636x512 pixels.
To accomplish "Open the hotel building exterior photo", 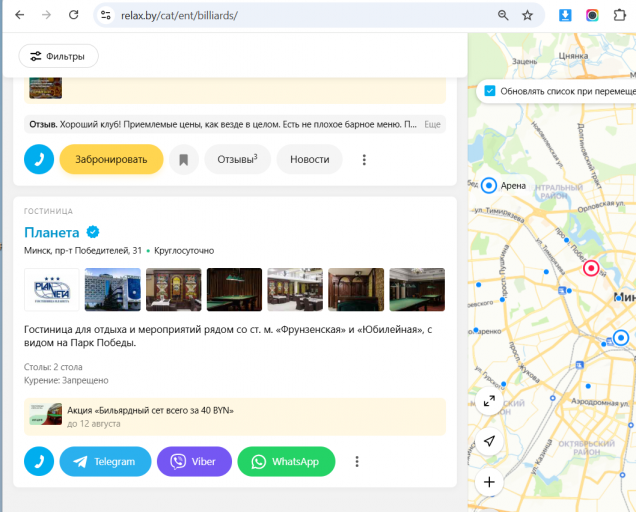I will click(113, 290).
